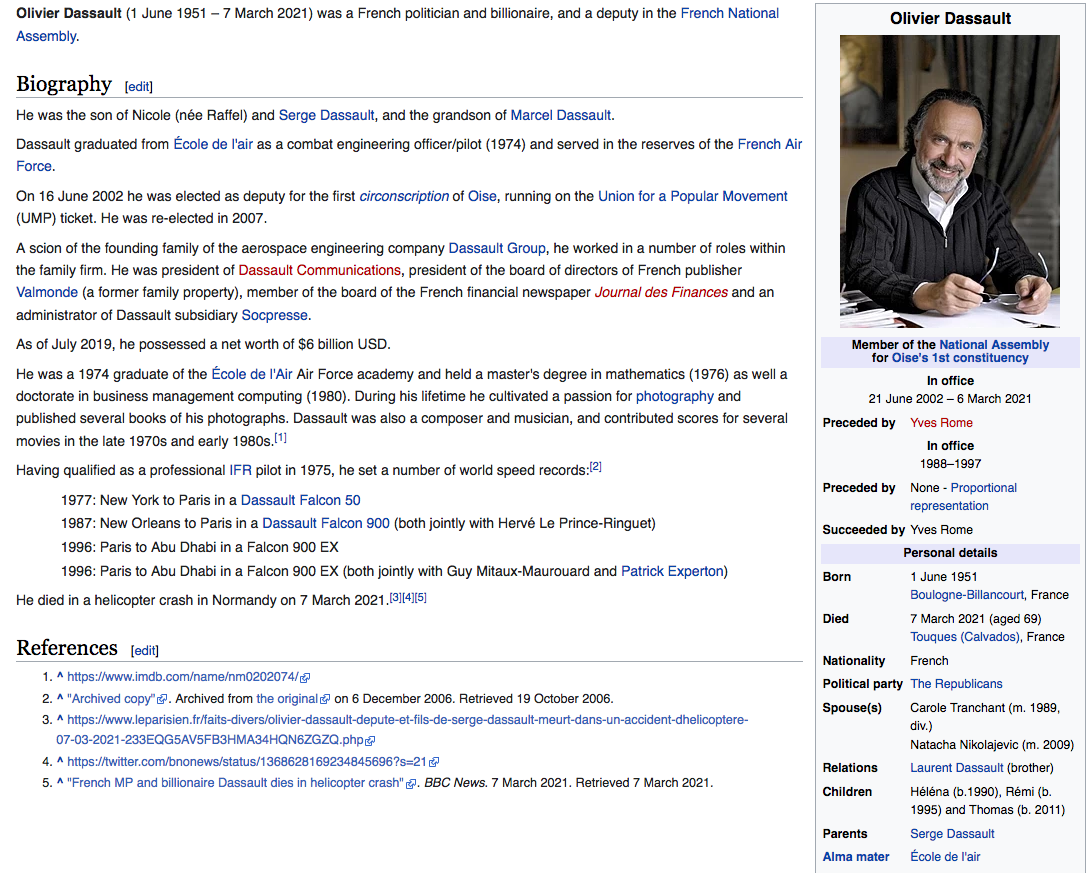Image resolution: width=1091 pixels, height=873 pixels.
Task: Open the Oise article link
Action: [x=482, y=197]
